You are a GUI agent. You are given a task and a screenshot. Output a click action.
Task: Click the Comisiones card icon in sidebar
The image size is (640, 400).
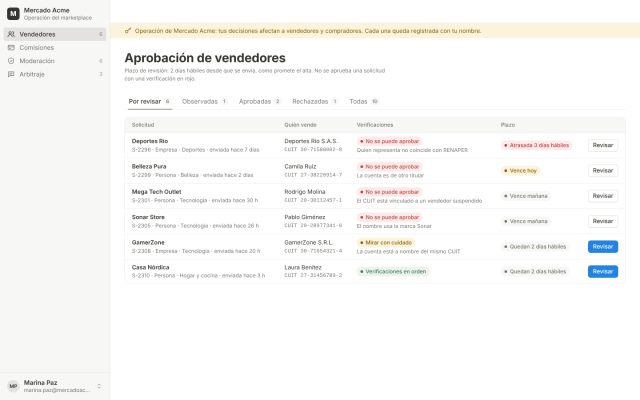tap(11, 48)
